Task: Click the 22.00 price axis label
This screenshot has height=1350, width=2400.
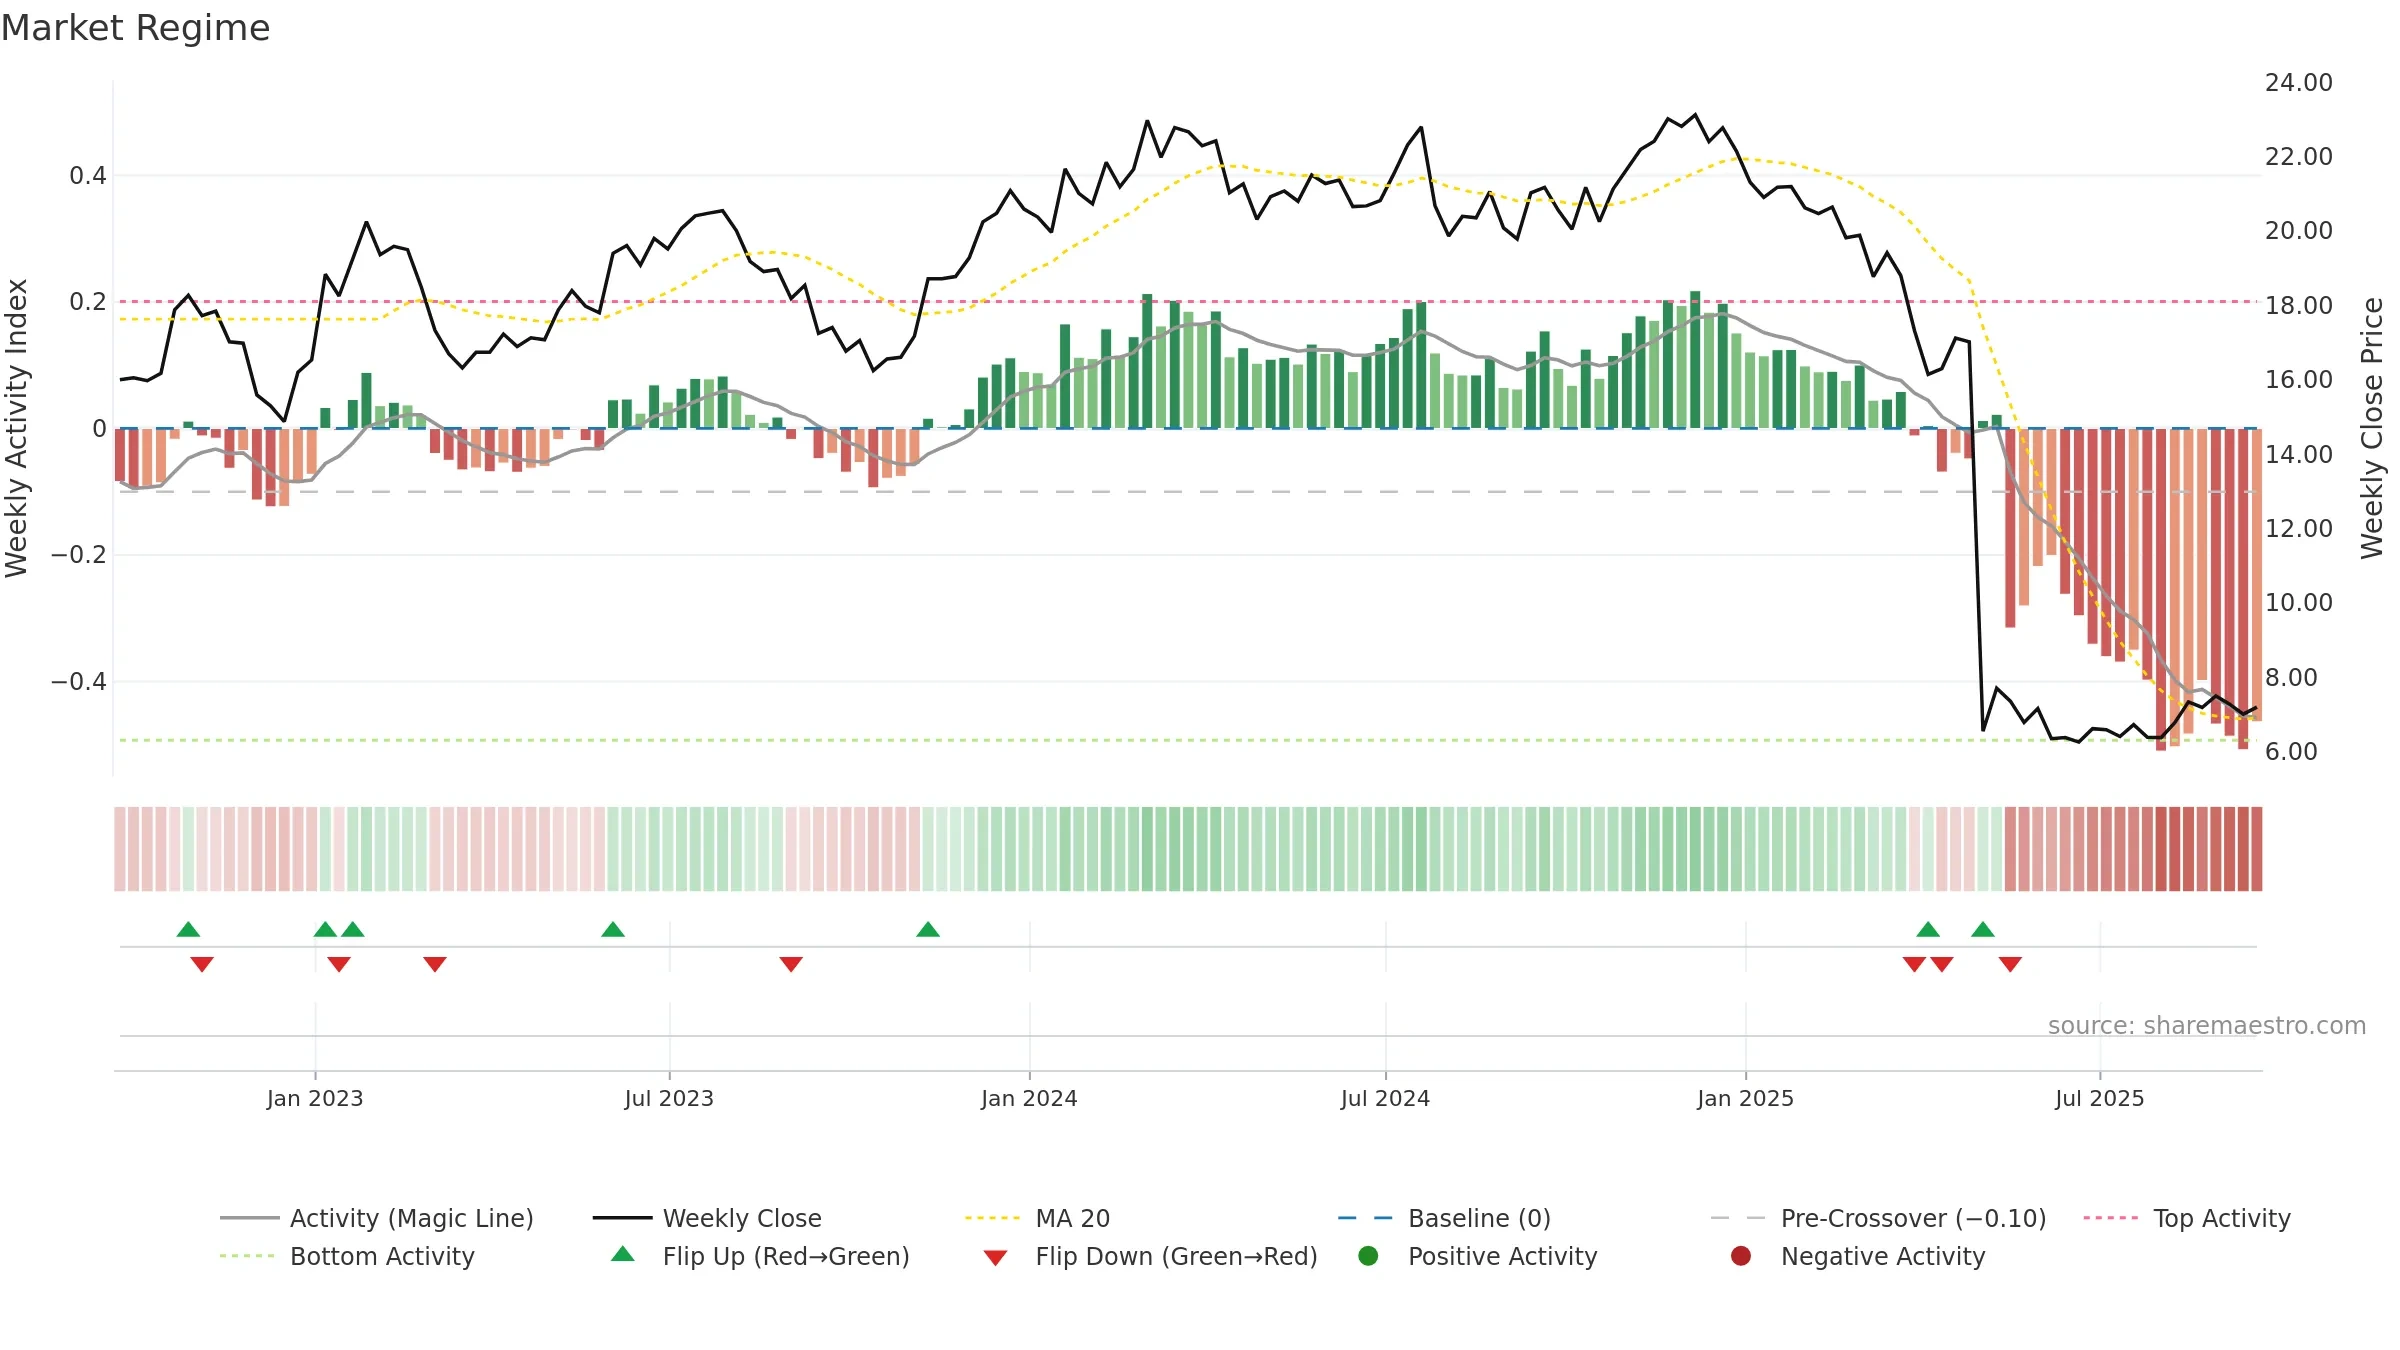Action: (2299, 156)
